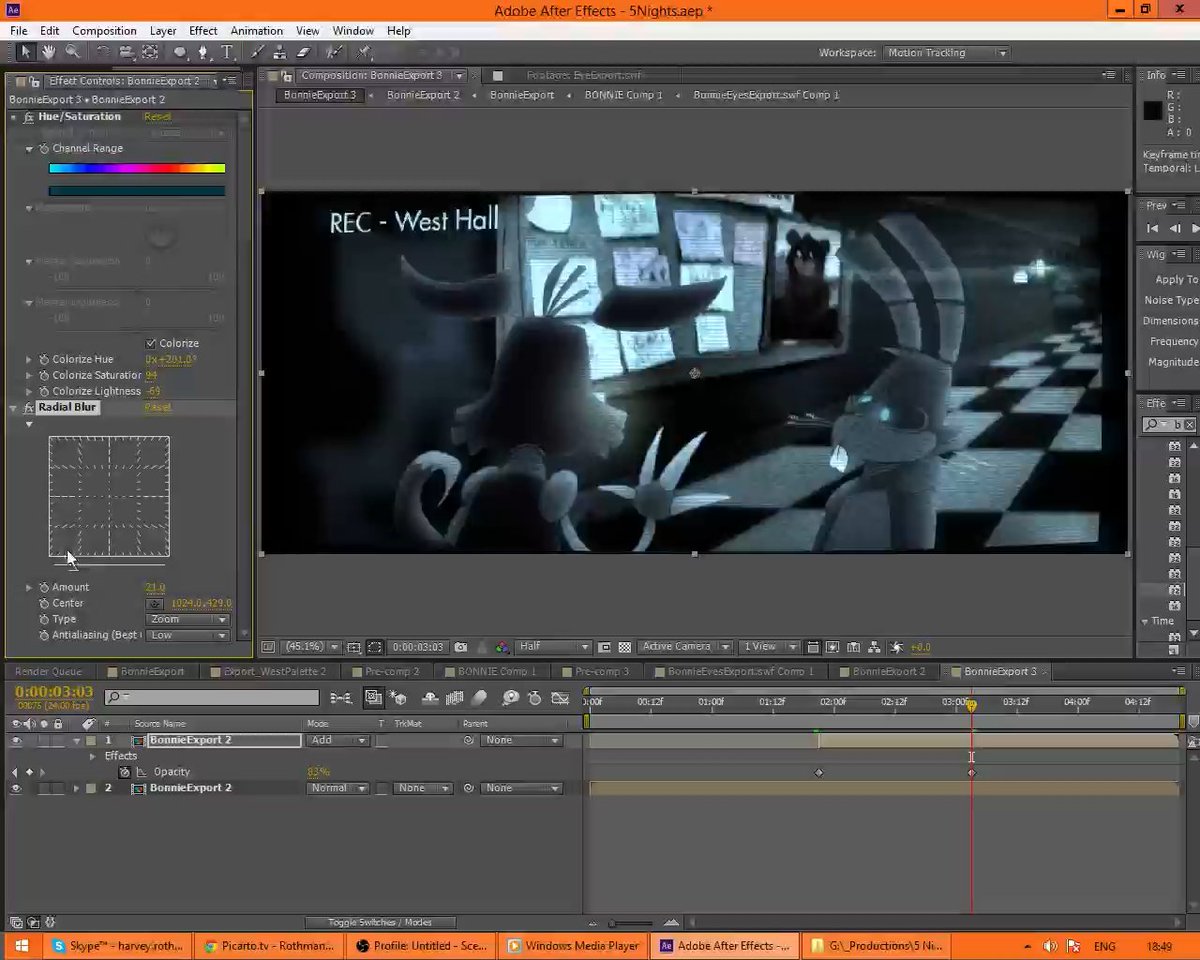Open the Composition menu

[104, 31]
